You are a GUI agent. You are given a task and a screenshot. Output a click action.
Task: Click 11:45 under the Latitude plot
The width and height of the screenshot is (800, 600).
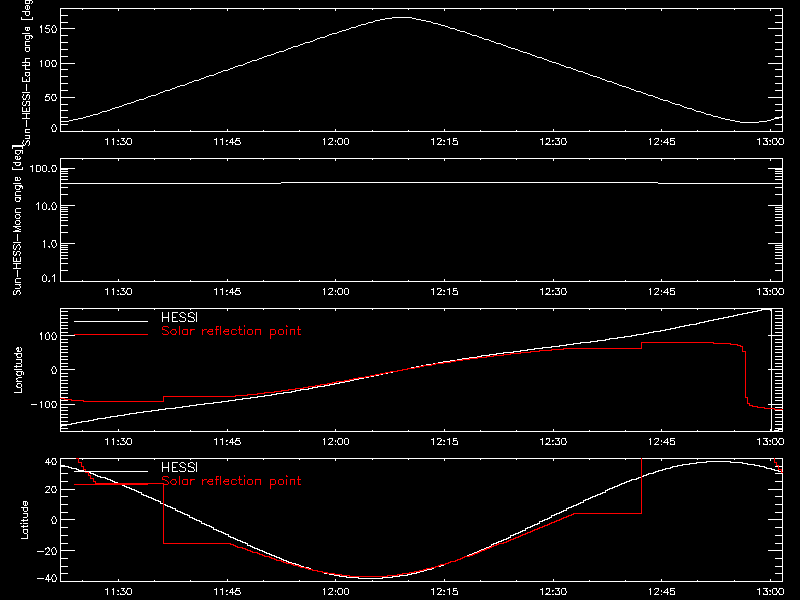tap(227, 592)
